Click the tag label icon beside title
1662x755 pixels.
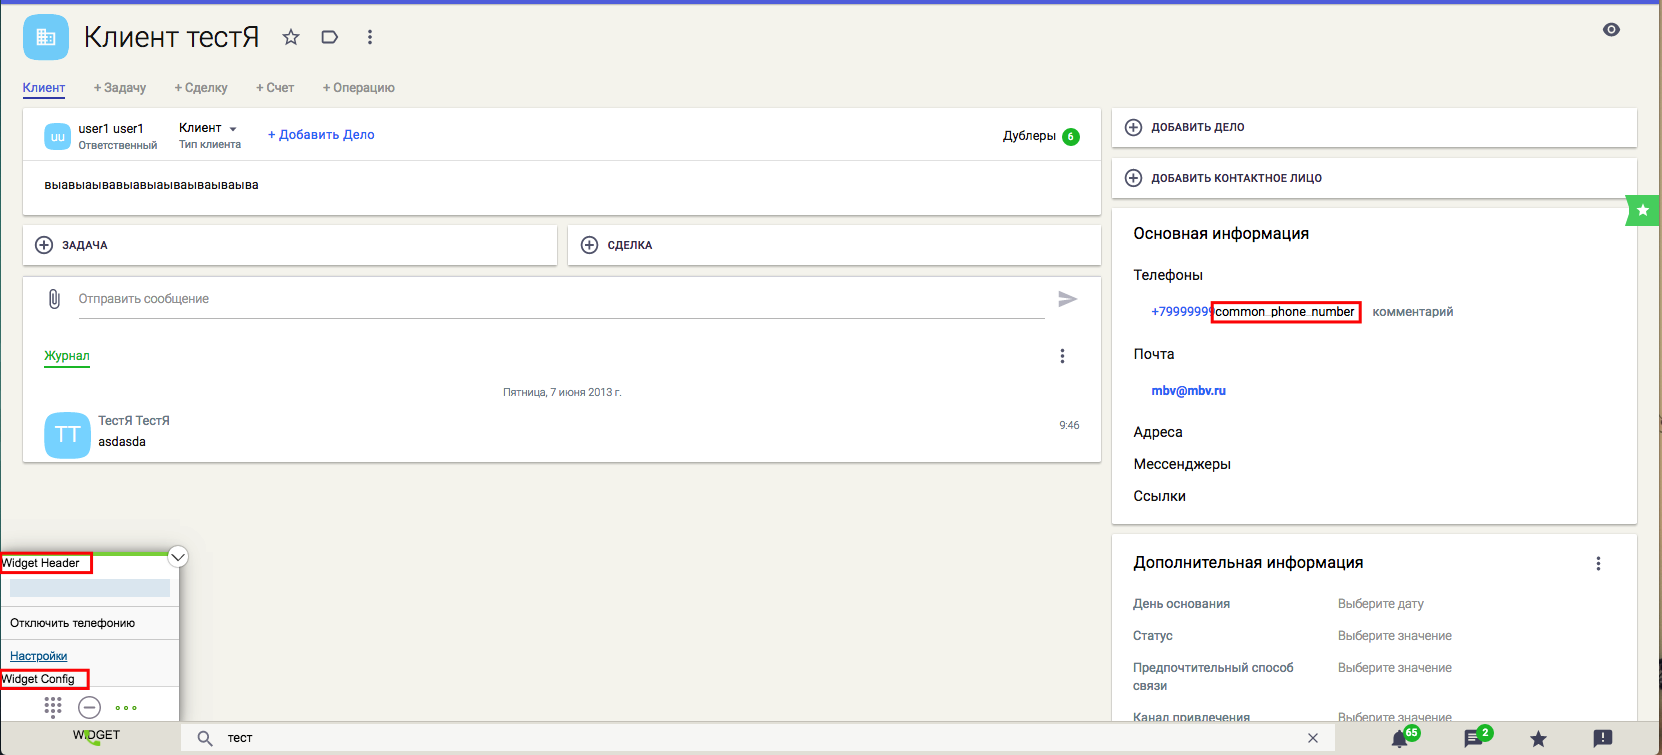point(329,37)
